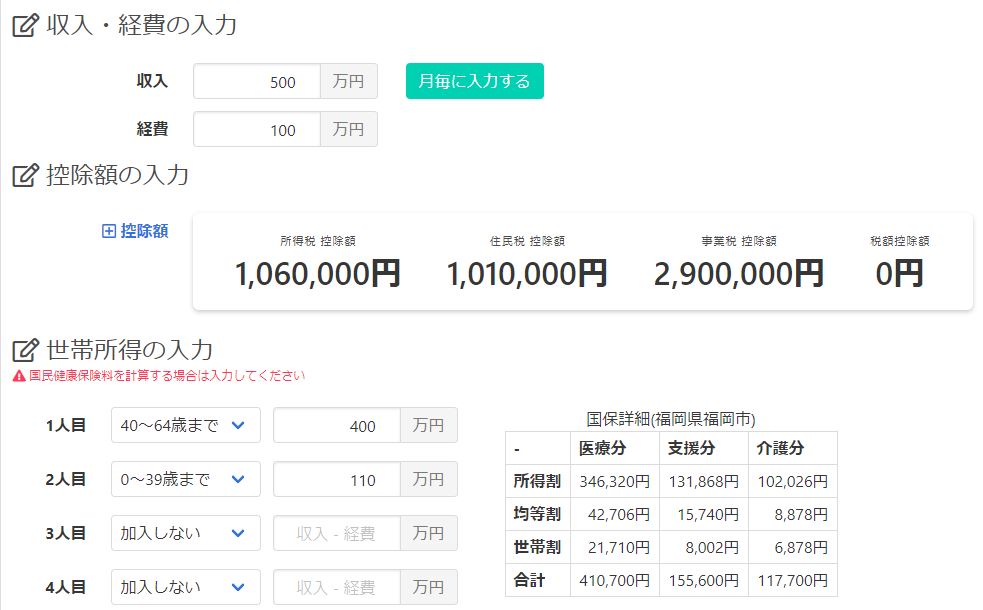This screenshot has height=610, width=983.
Task: Click the 万円 unit label beside 経費
Action: [x=349, y=129]
